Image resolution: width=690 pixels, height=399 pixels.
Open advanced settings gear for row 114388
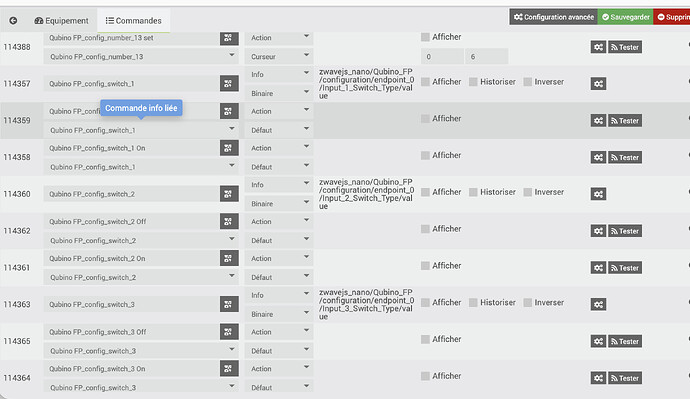point(598,47)
